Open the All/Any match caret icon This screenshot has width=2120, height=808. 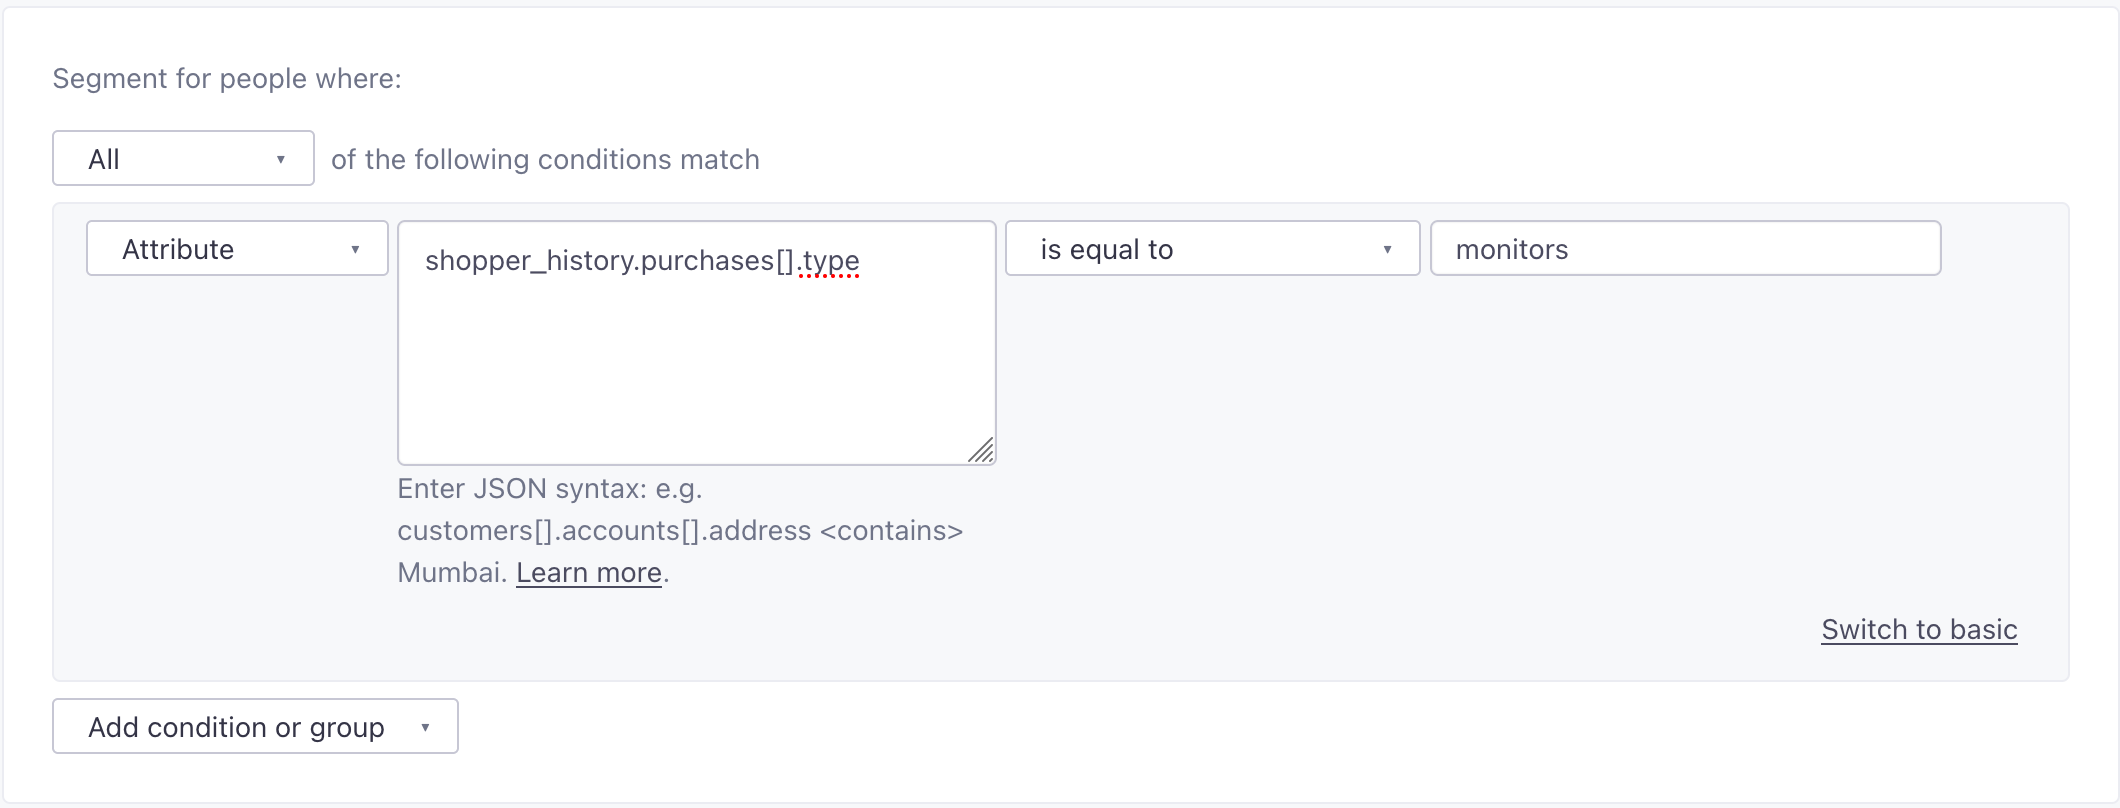283,158
